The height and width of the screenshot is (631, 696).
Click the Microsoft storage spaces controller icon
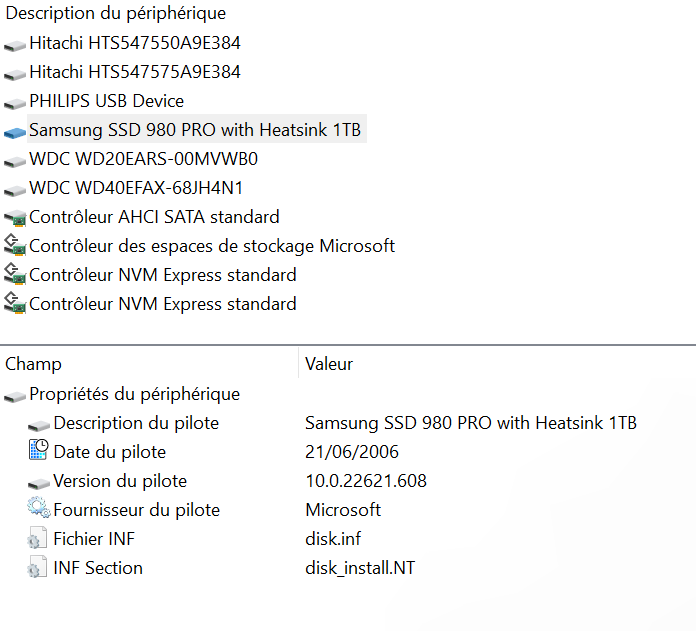pyautogui.click(x=15, y=246)
